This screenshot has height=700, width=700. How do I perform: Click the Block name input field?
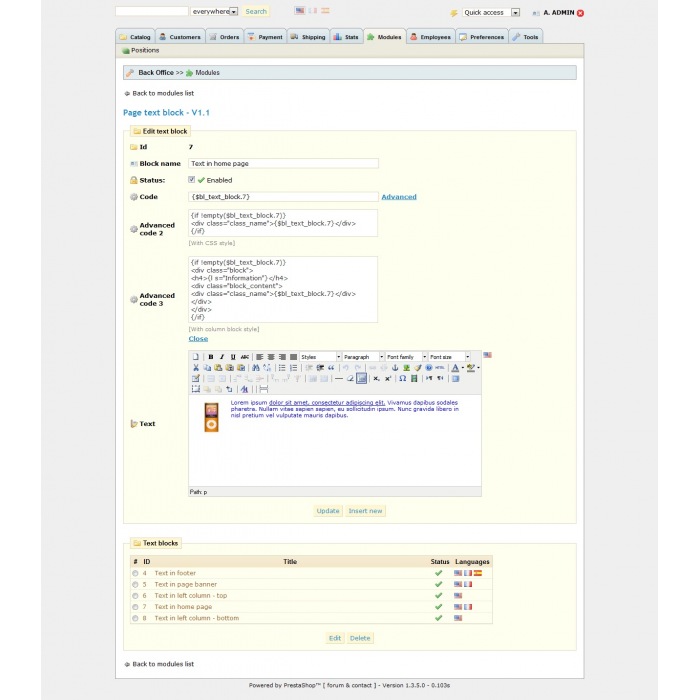(x=283, y=163)
